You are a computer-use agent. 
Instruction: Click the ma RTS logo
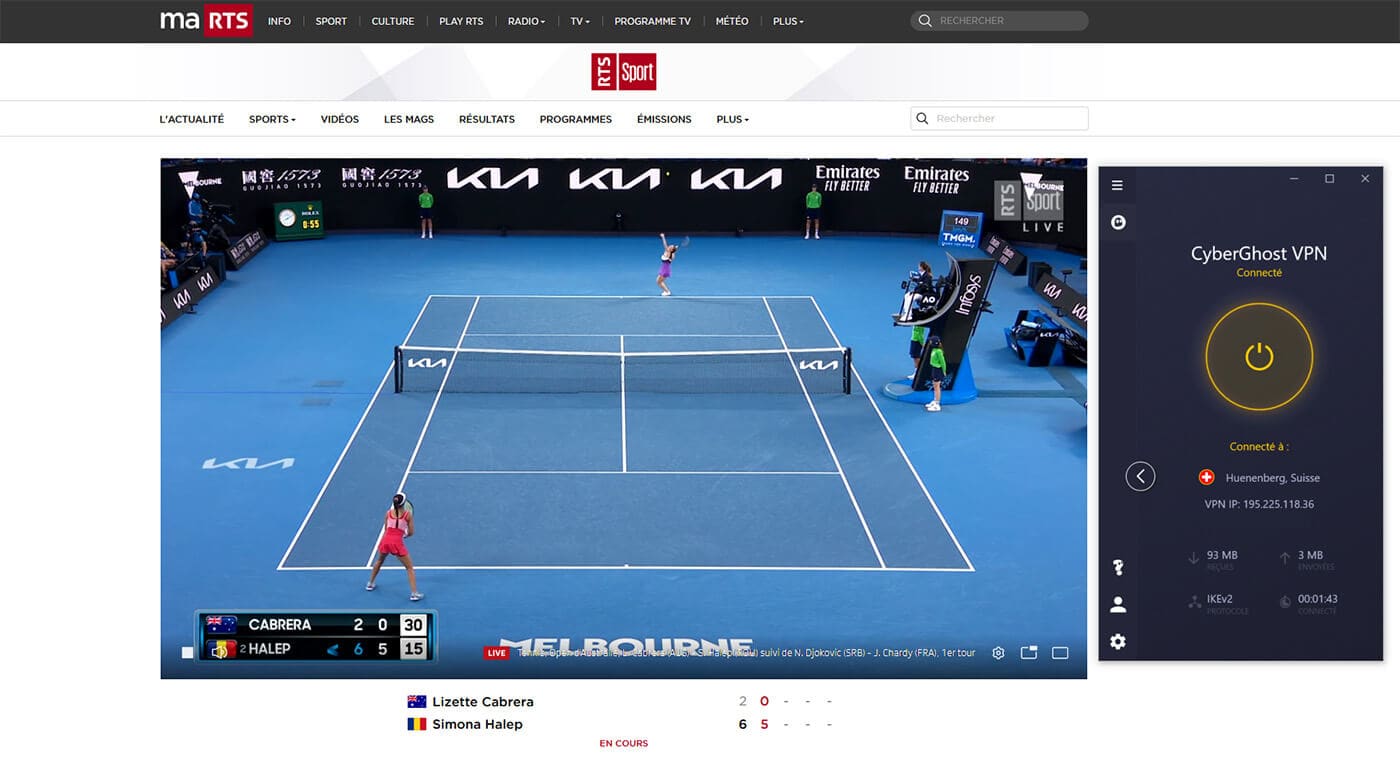[x=206, y=20]
